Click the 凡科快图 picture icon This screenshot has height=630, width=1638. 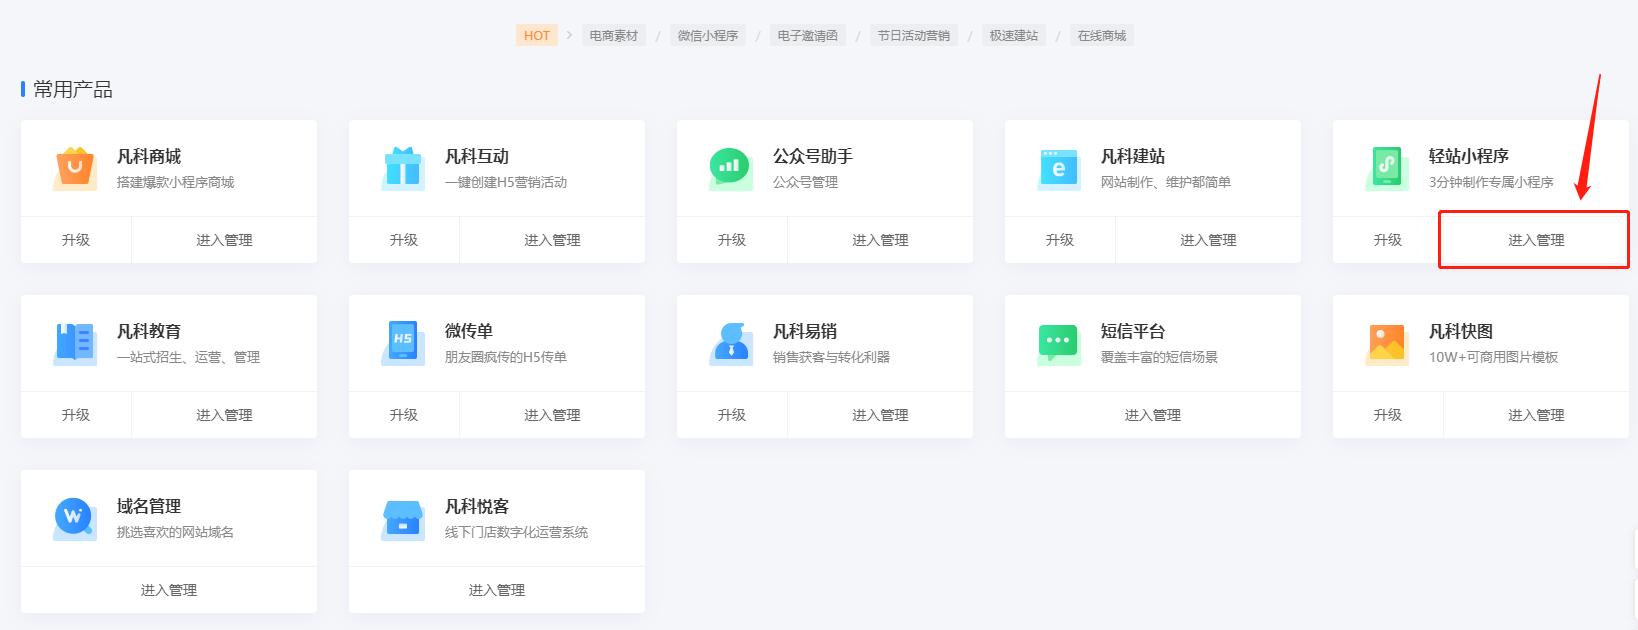pyautogui.click(x=1386, y=344)
